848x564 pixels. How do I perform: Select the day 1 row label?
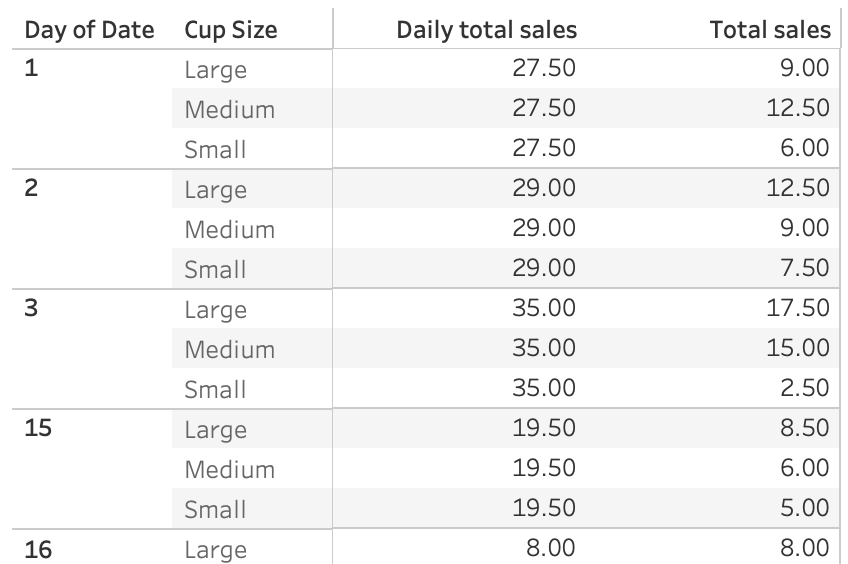[31, 70]
